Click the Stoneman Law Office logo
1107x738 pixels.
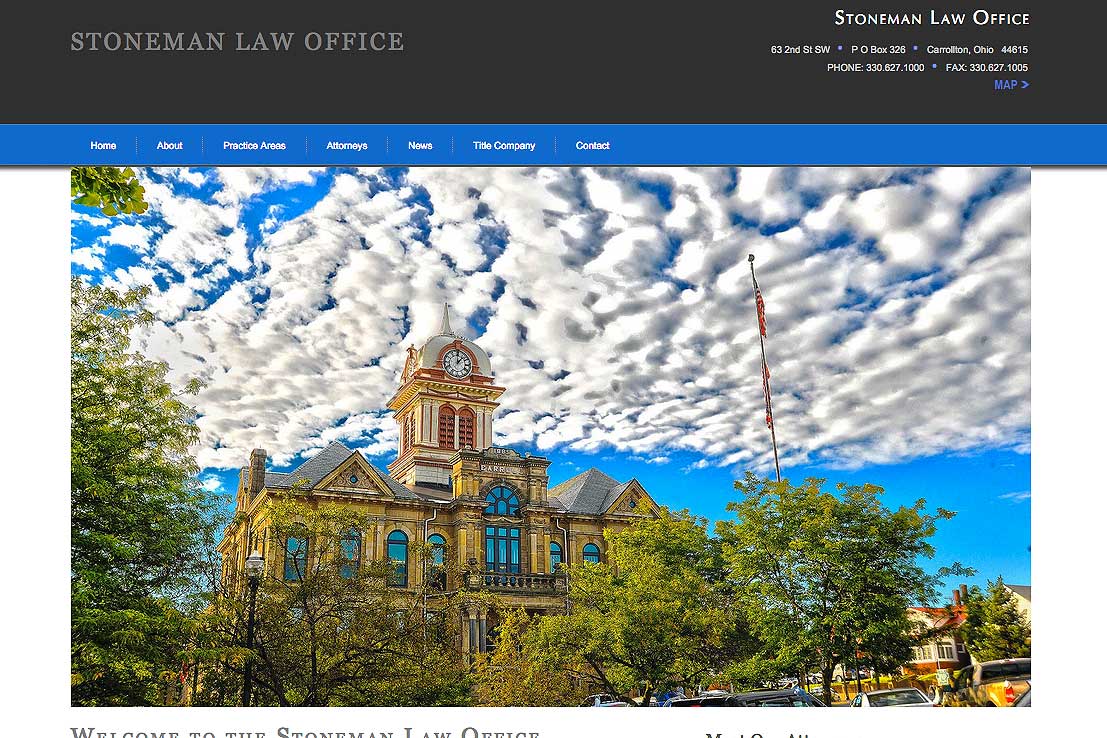point(930,17)
